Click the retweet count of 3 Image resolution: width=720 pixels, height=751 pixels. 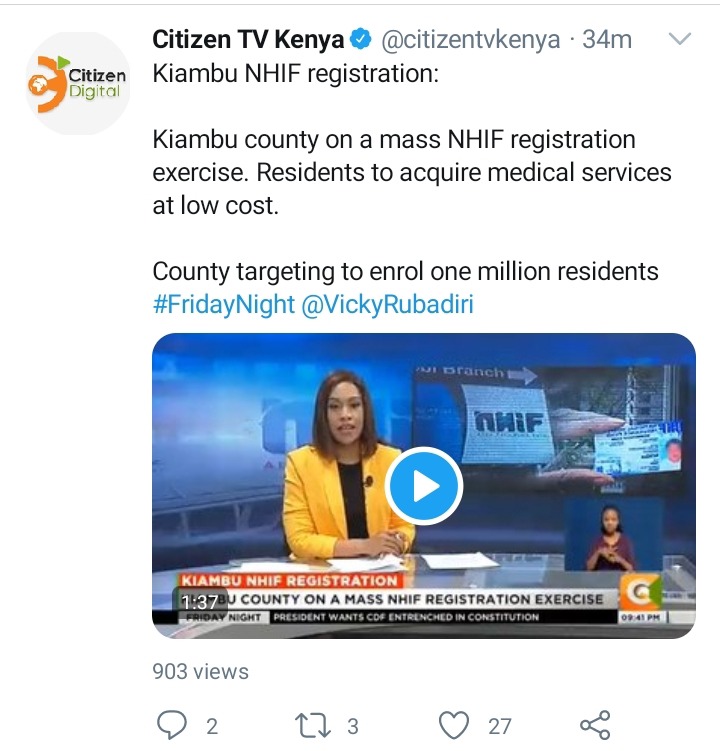(x=353, y=727)
